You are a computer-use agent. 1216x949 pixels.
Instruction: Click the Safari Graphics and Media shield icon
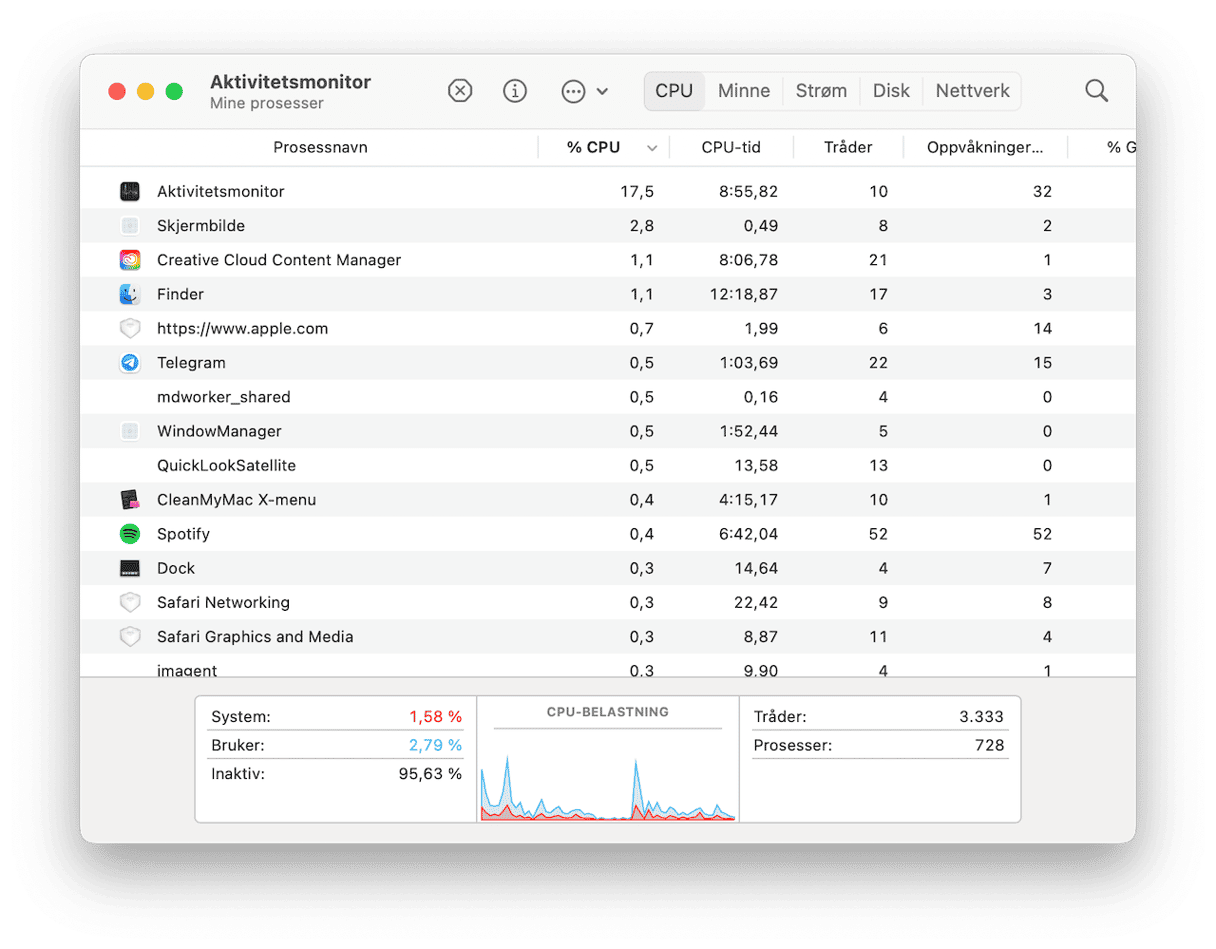tap(129, 636)
